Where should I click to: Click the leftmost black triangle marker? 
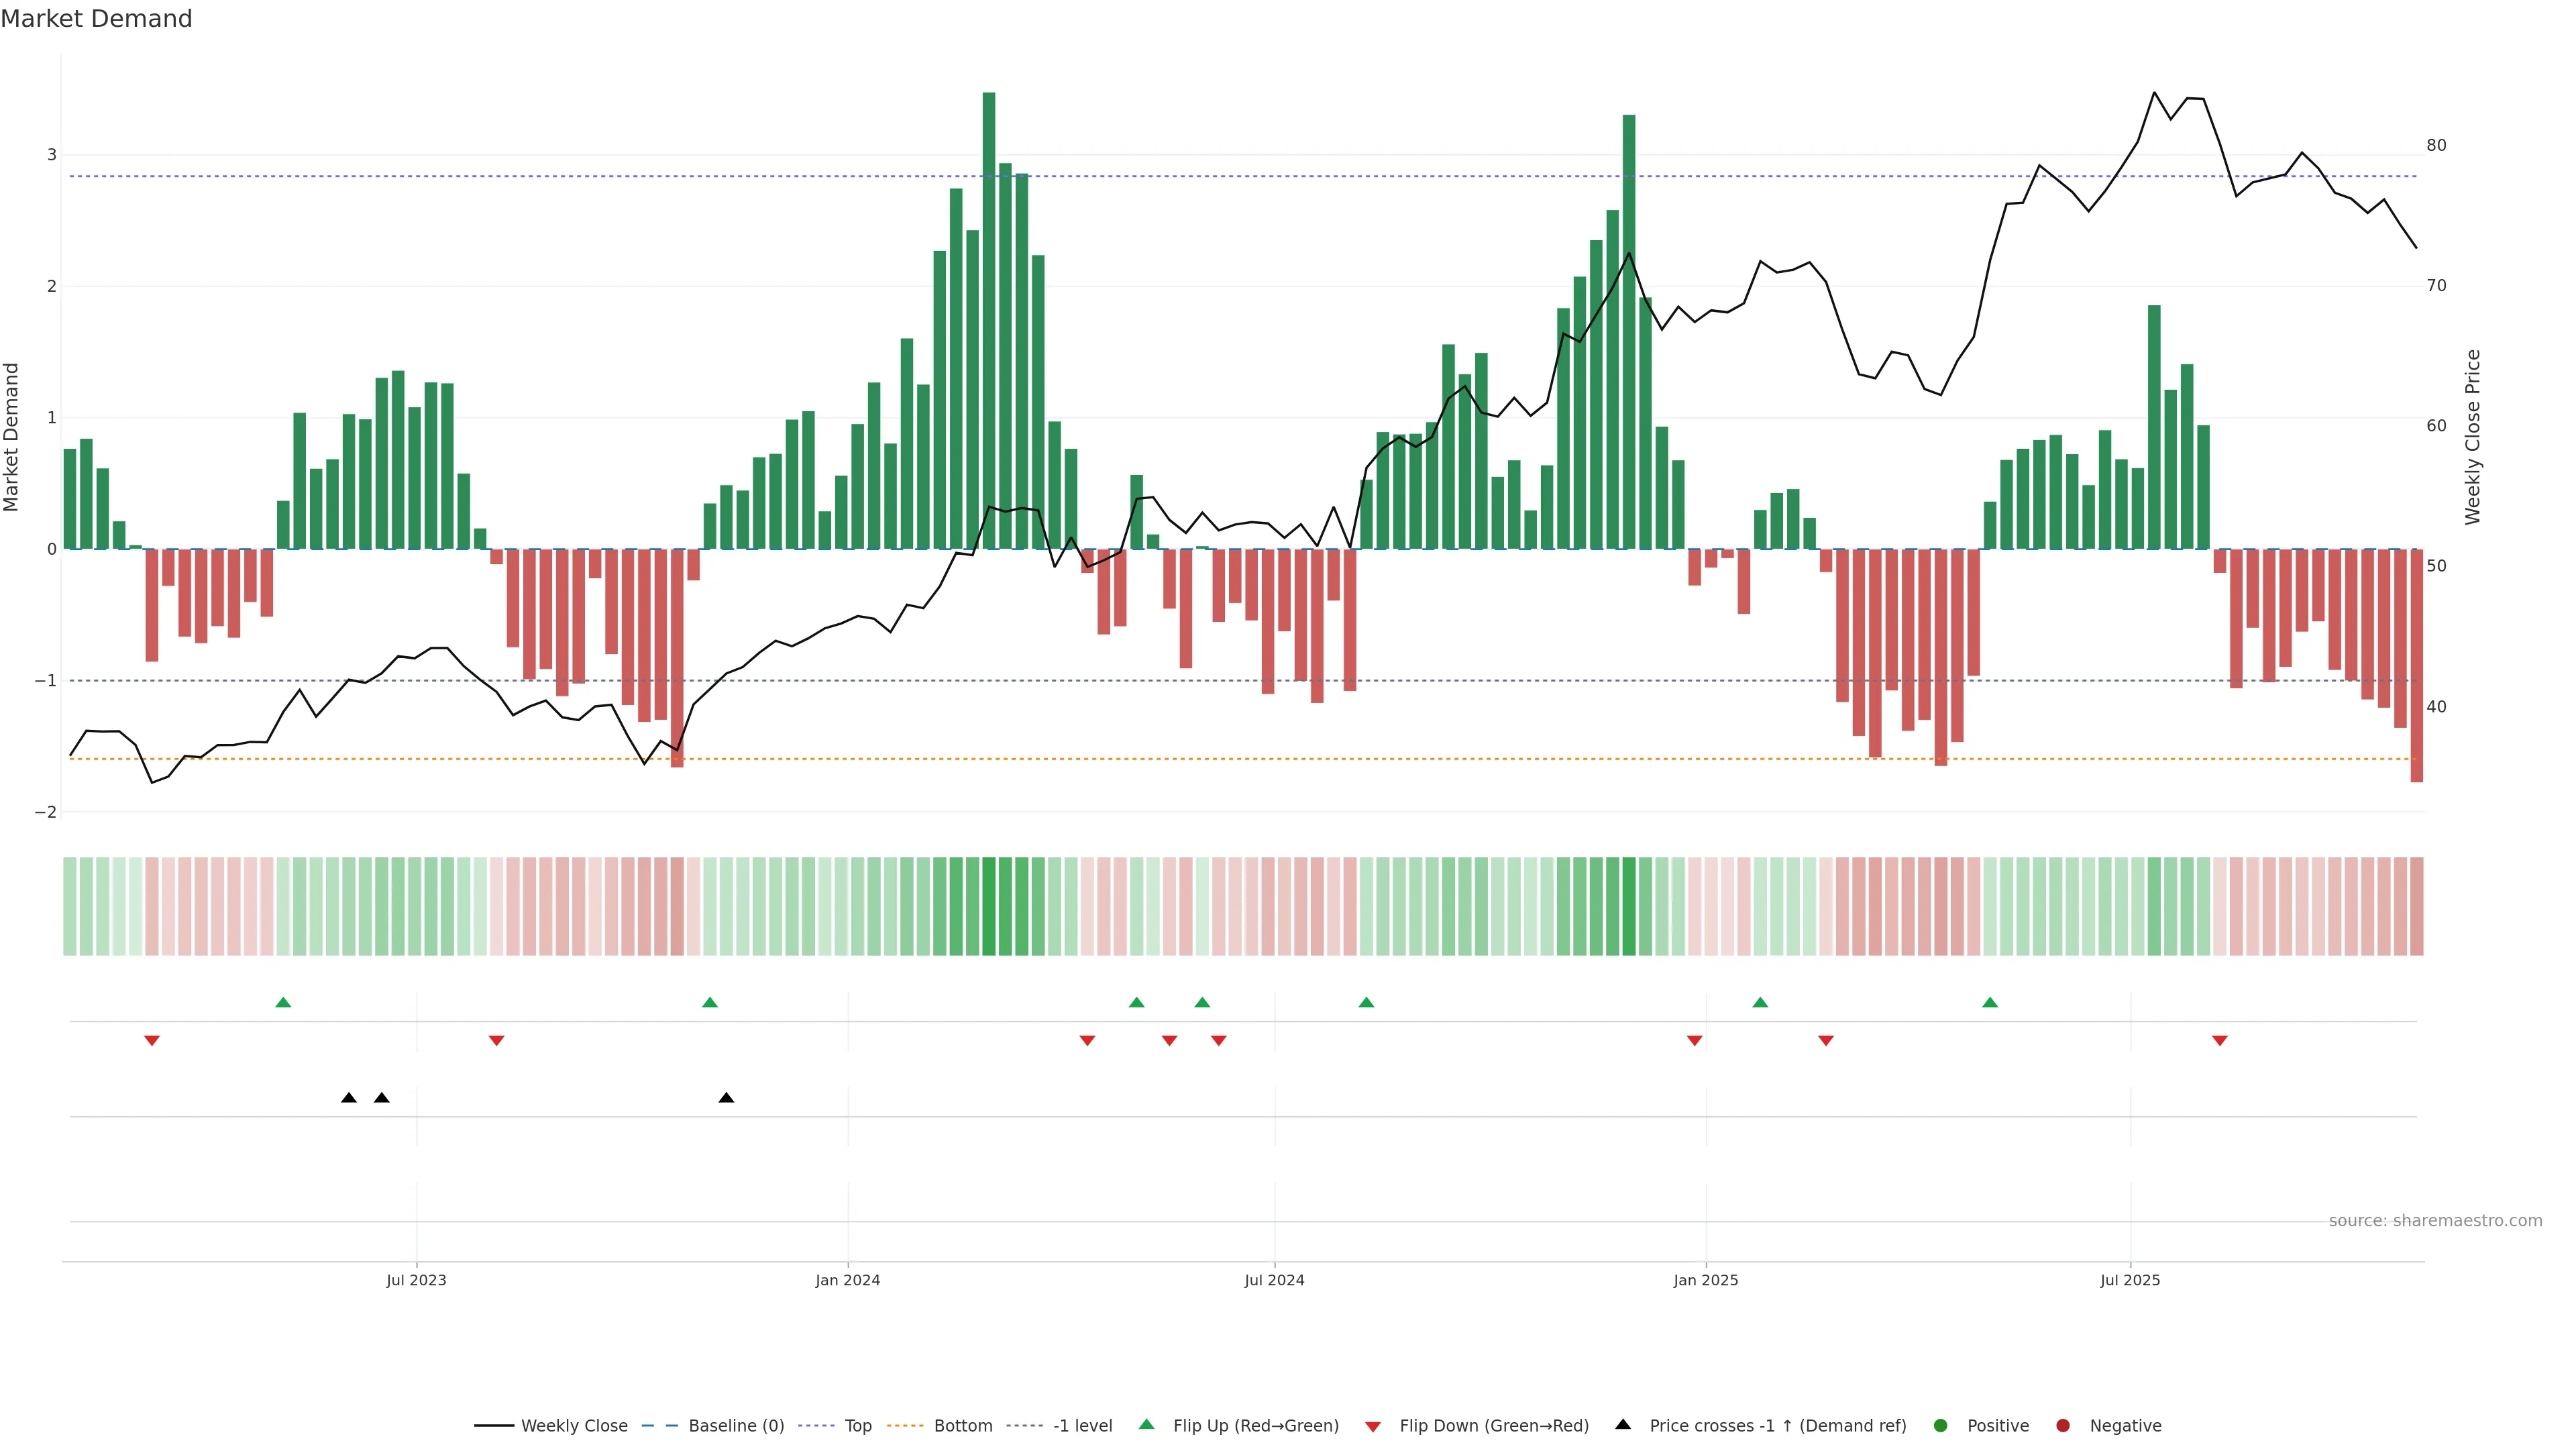coord(349,1098)
